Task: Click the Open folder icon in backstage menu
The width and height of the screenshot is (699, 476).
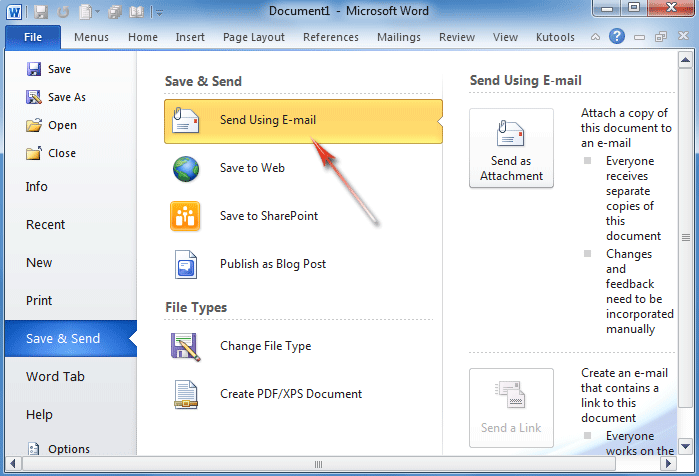Action: [34, 125]
